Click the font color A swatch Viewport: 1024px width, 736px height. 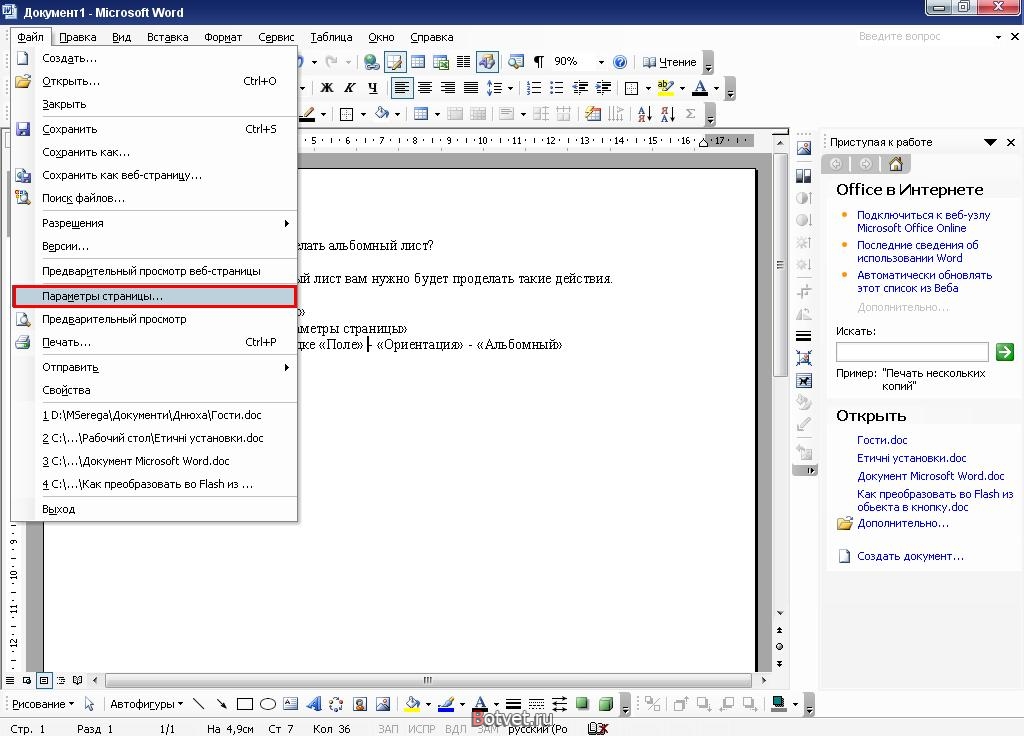pyautogui.click(x=698, y=88)
